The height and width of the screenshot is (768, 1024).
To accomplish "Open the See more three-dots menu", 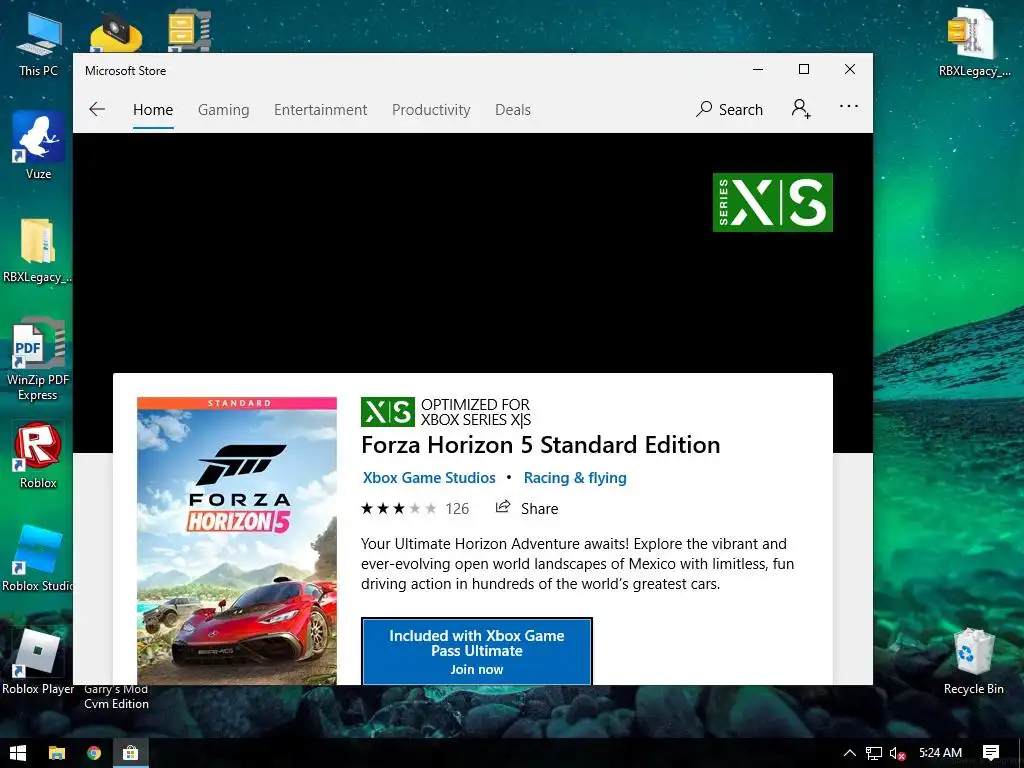I will point(848,106).
